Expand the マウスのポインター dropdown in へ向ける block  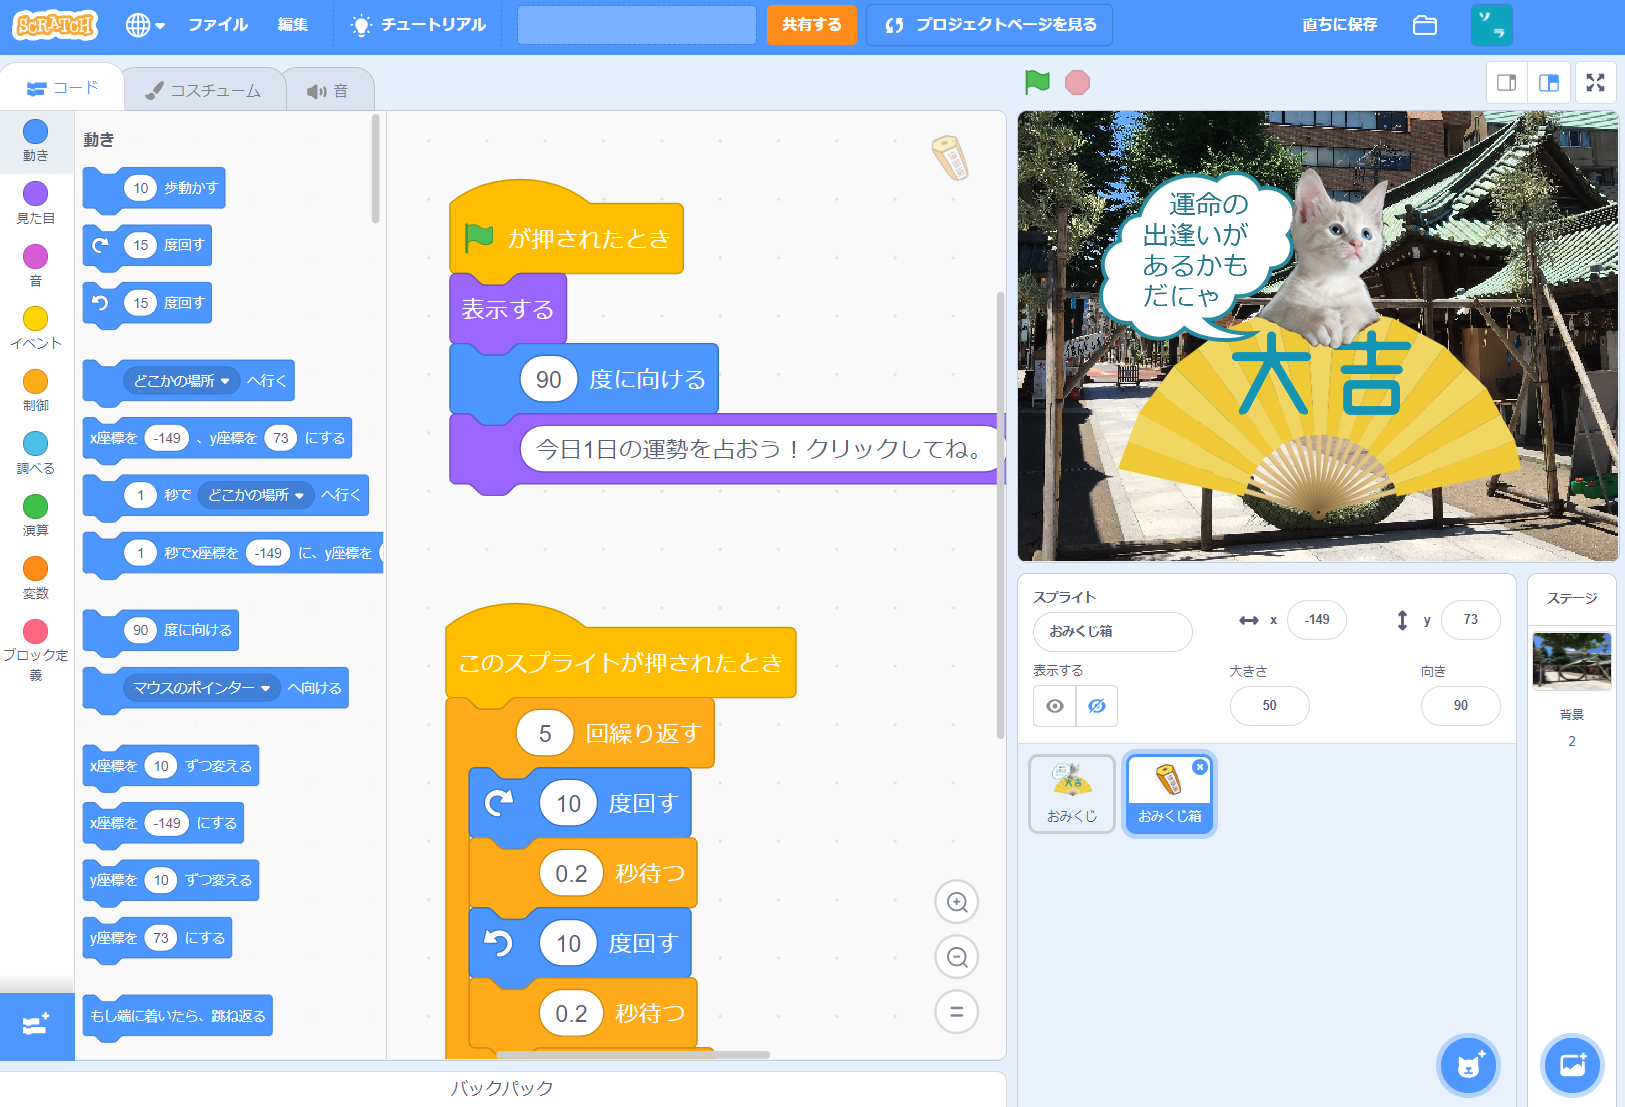[x=265, y=688]
